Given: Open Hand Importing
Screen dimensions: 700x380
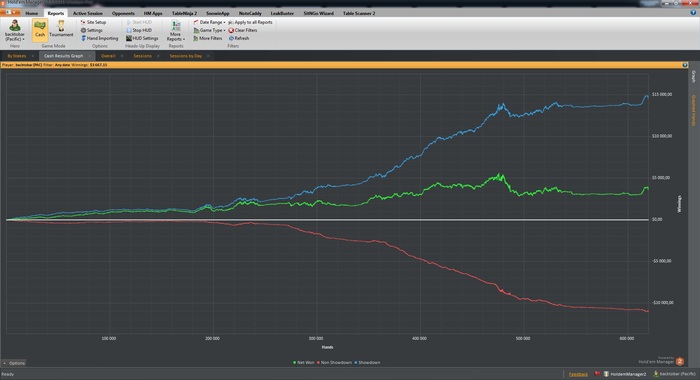Looking at the screenshot, I should pyautogui.click(x=100, y=38).
